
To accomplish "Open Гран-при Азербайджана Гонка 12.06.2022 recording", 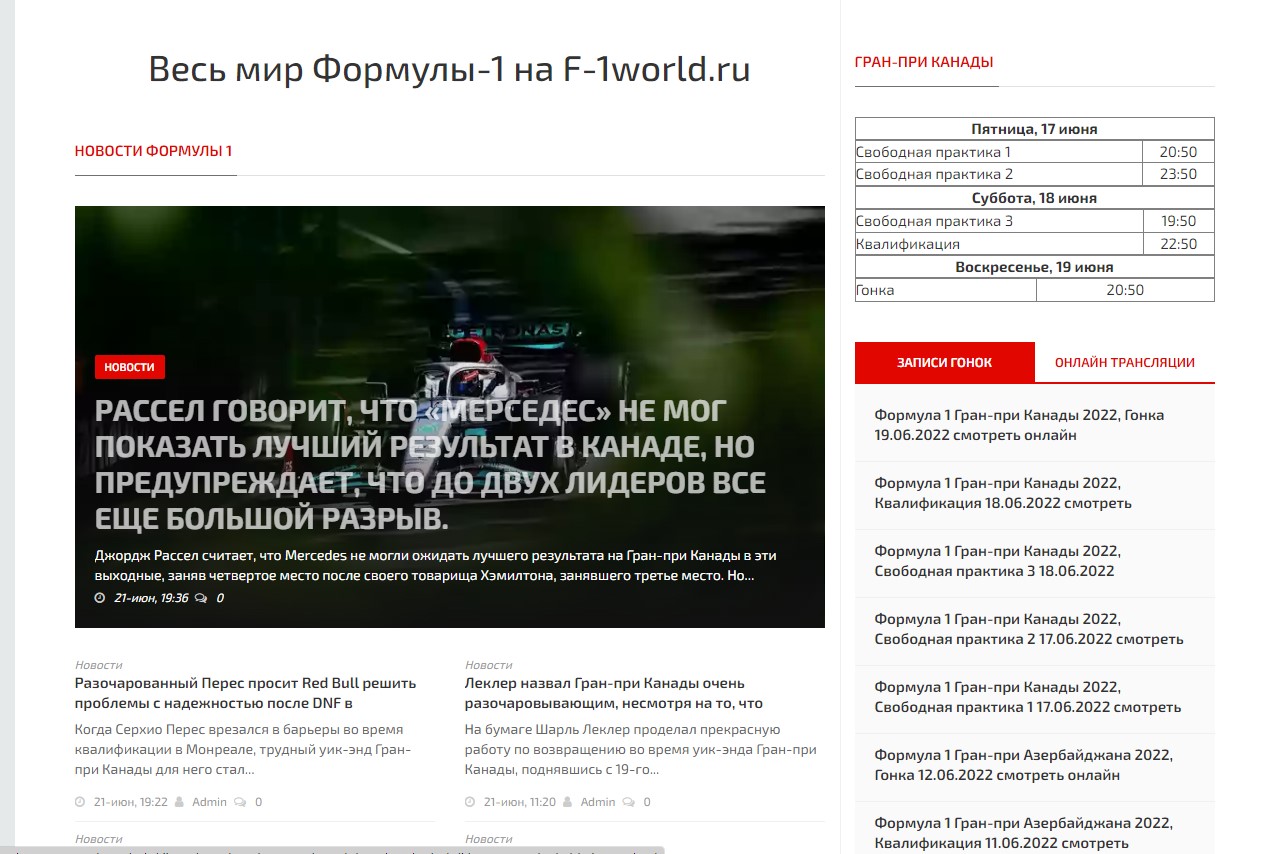I will (1024, 765).
